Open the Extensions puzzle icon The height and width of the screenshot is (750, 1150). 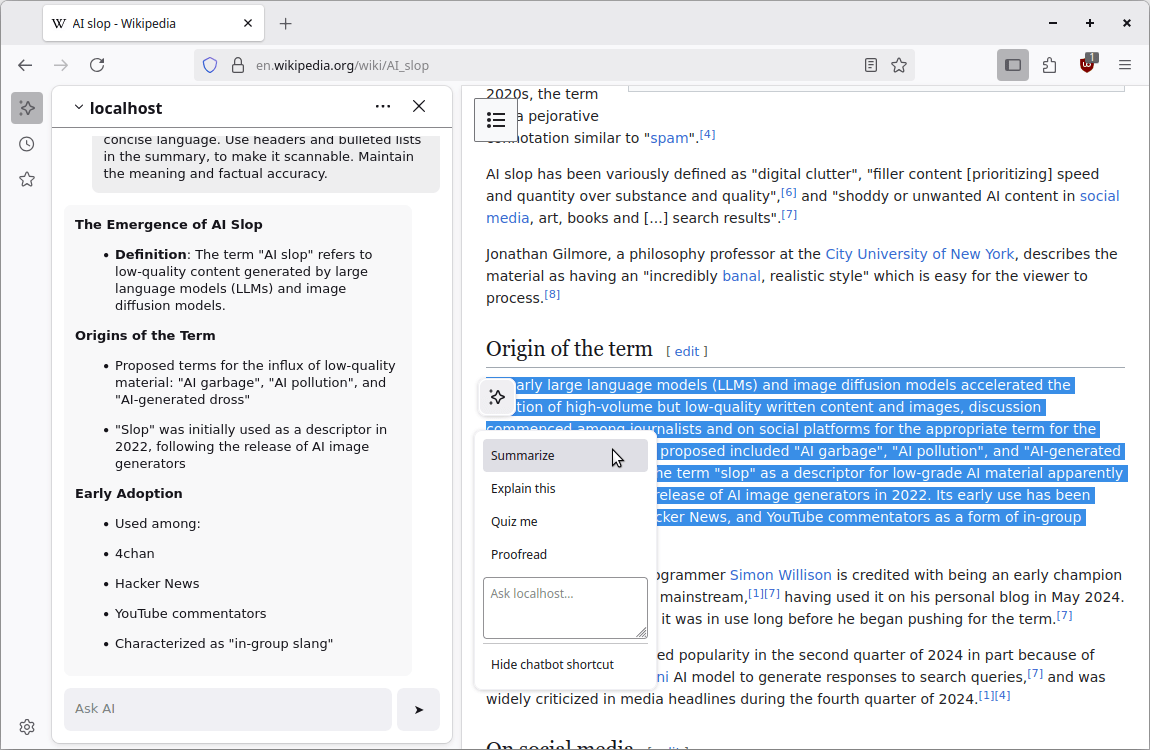coord(1049,65)
